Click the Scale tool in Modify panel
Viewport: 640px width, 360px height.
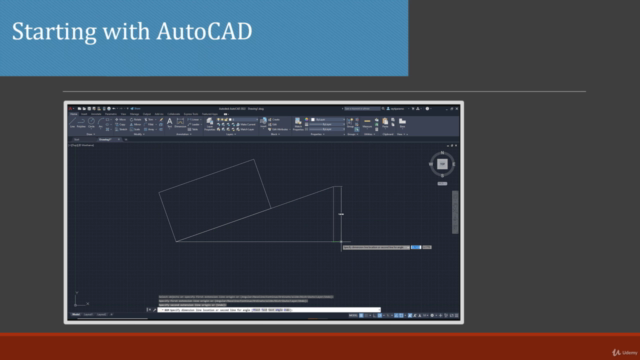134,129
